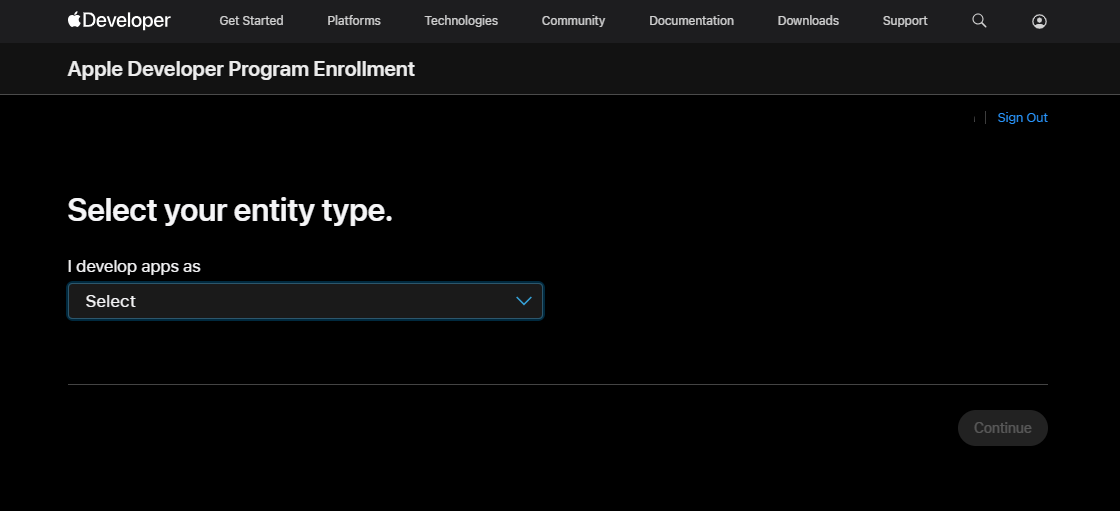Visit the Community navigation link
Image resolution: width=1120 pixels, height=511 pixels.
tap(573, 21)
